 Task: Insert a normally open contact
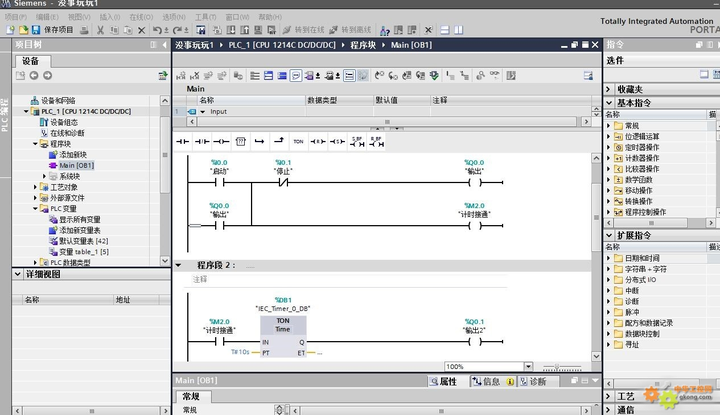coord(182,142)
